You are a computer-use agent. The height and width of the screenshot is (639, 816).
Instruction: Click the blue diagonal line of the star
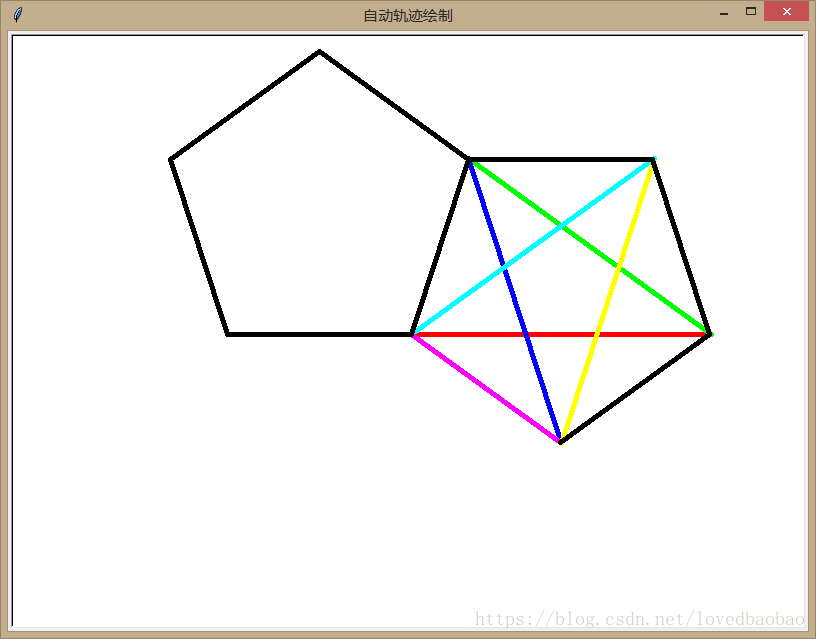pyautogui.click(x=515, y=301)
